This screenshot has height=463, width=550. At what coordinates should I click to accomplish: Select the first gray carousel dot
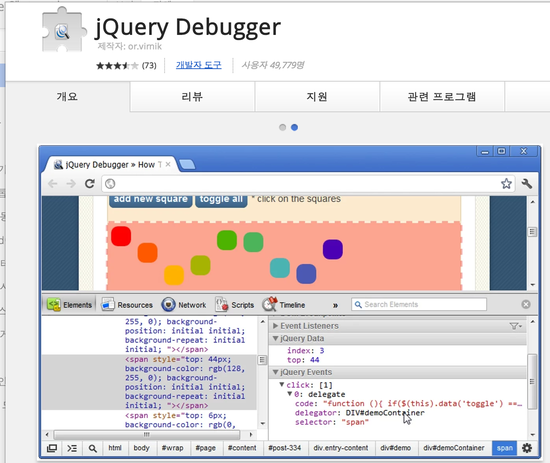coord(282,127)
